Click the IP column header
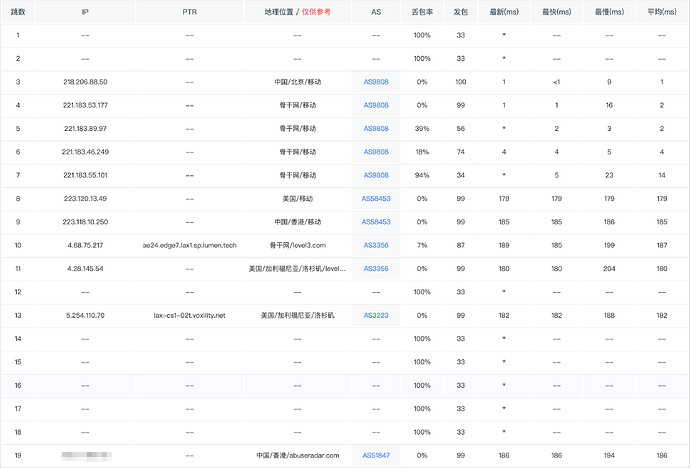 click(85, 12)
